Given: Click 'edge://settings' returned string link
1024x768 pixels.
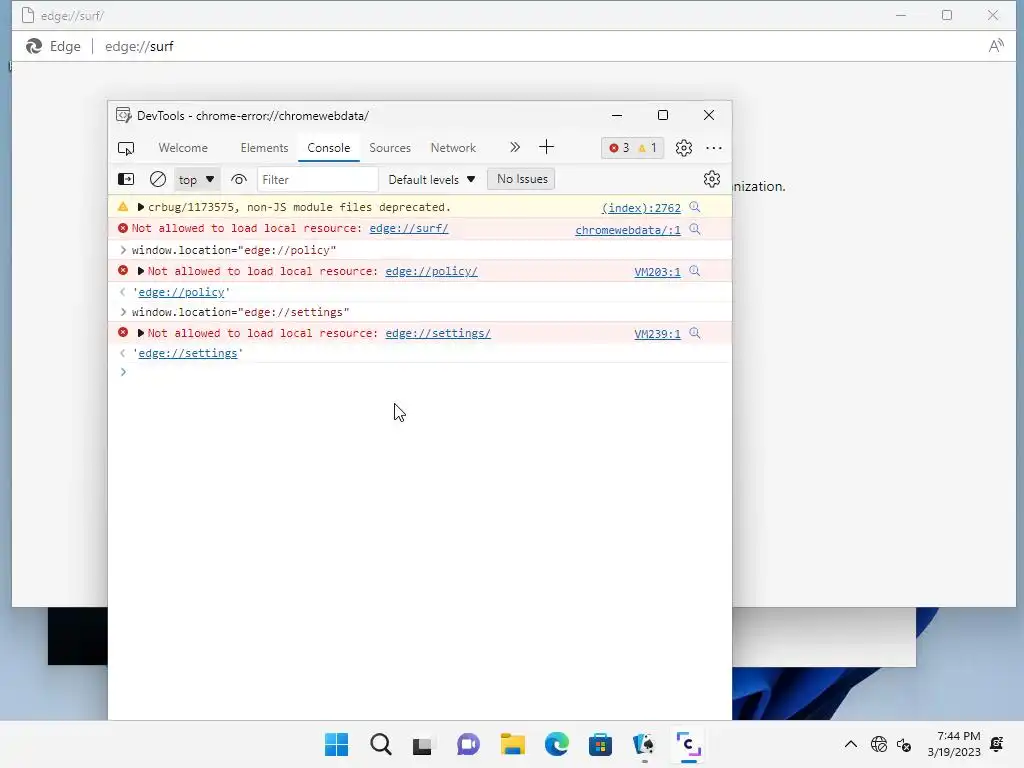Looking at the screenshot, I should (188, 353).
